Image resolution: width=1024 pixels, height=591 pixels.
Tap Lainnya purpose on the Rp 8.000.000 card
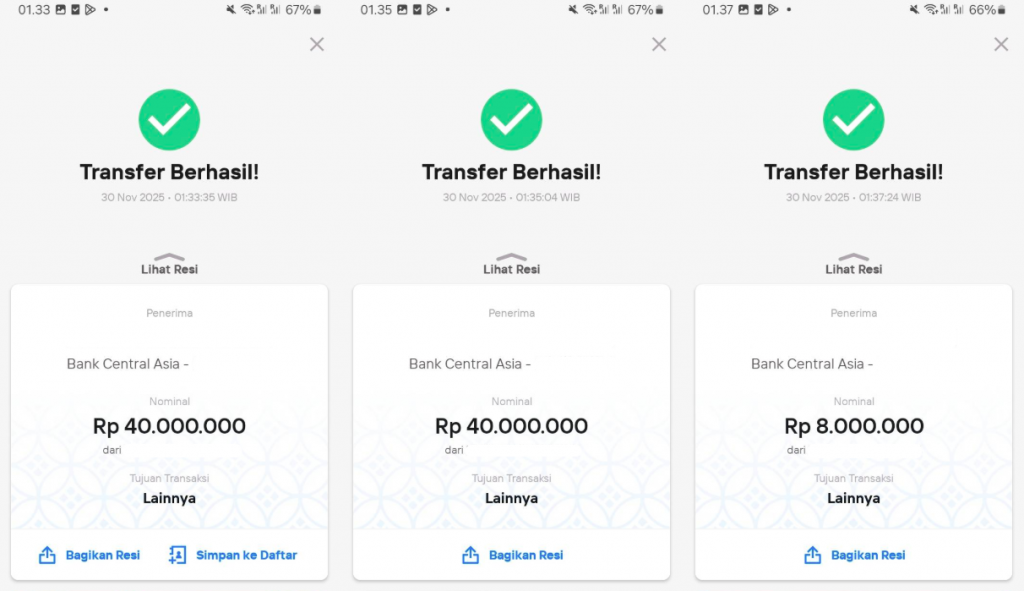click(x=854, y=498)
